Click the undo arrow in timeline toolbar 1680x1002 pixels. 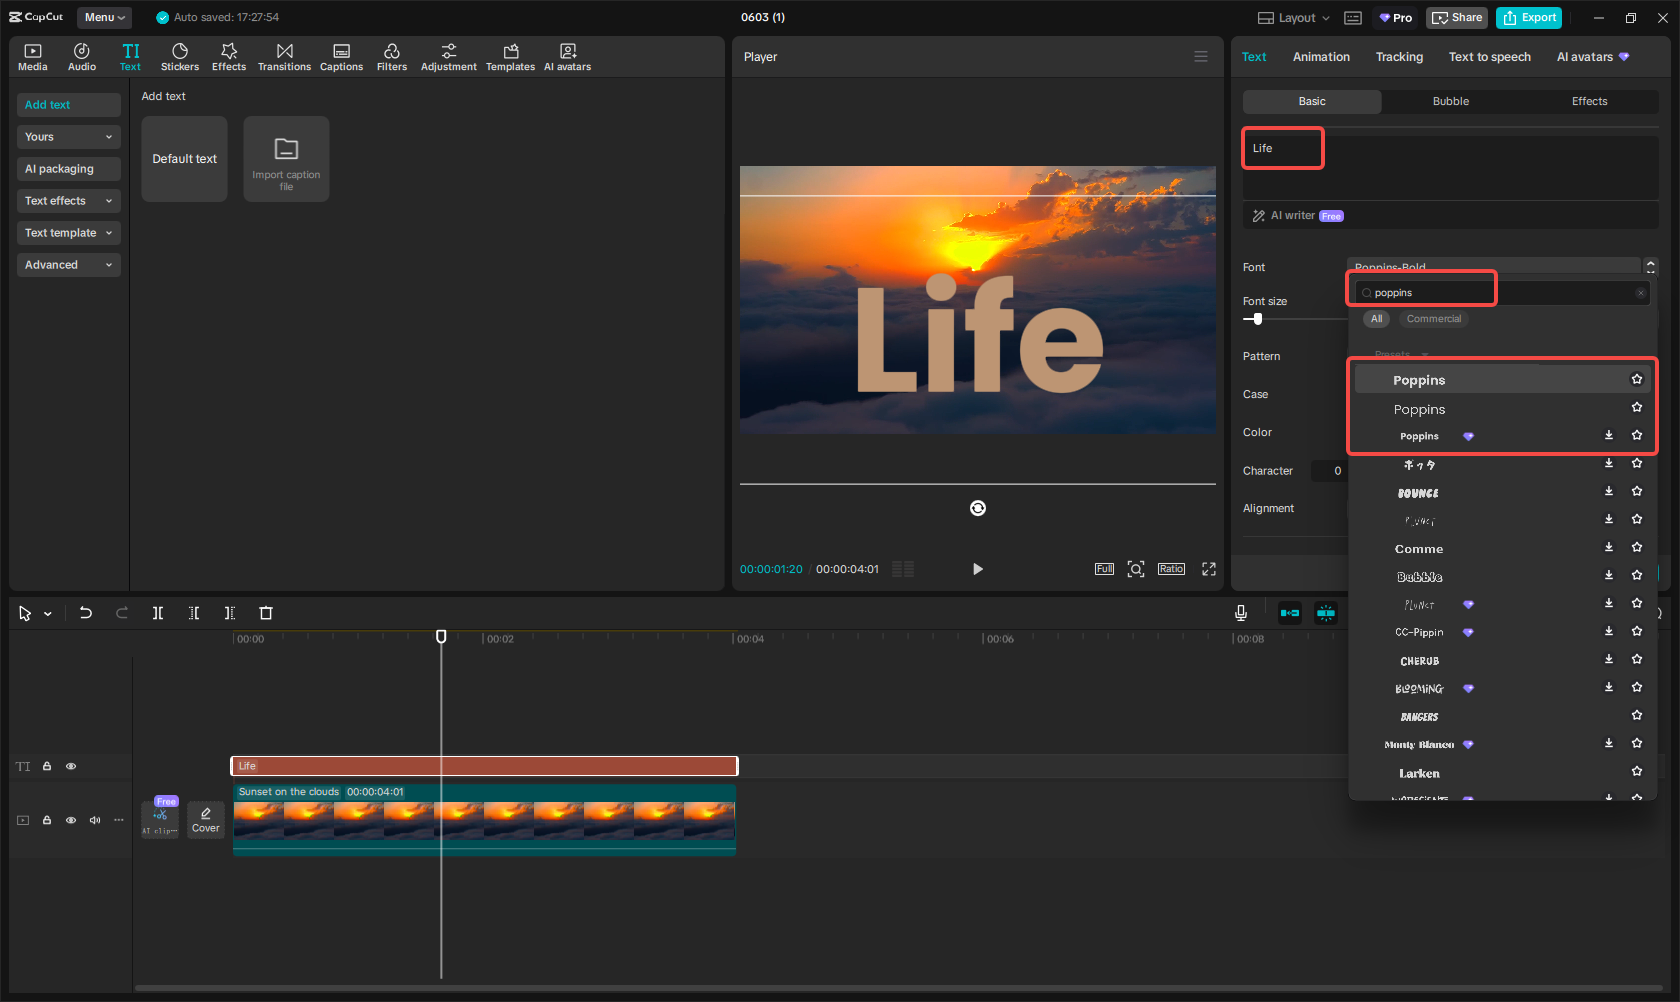click(x=86, y=613)
